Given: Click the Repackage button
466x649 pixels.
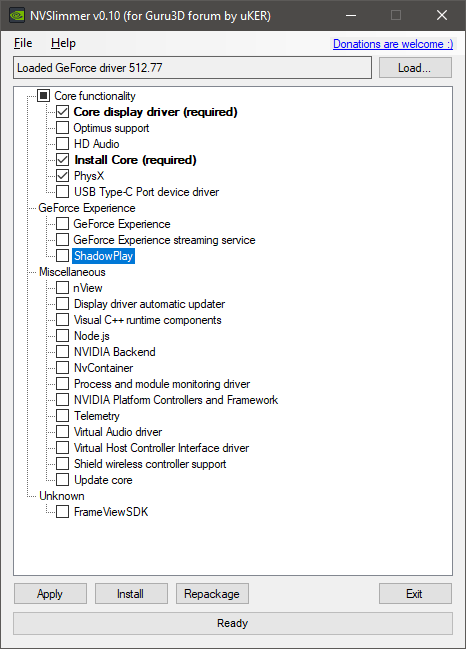Looking at the screenshot, I should [212, 594].
